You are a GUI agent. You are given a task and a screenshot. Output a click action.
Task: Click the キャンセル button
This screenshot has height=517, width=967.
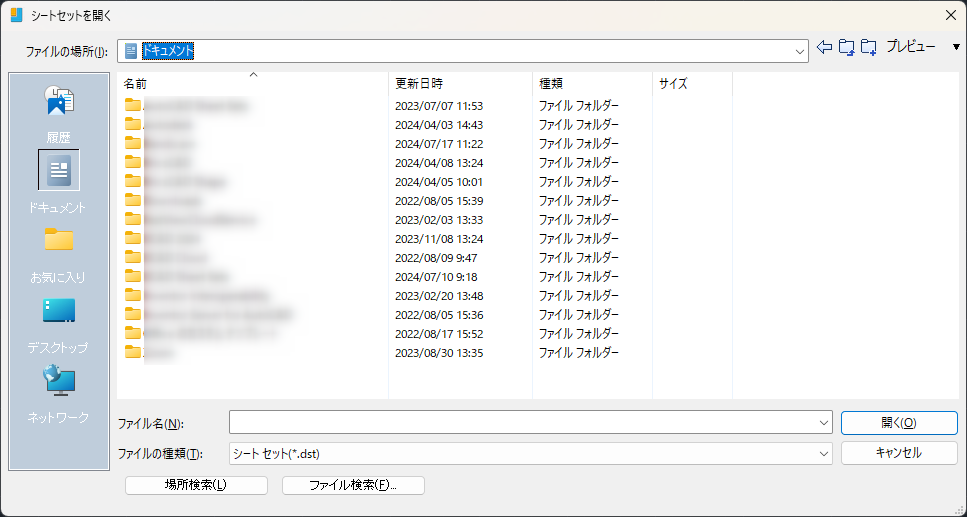click(x=899, y=453)
